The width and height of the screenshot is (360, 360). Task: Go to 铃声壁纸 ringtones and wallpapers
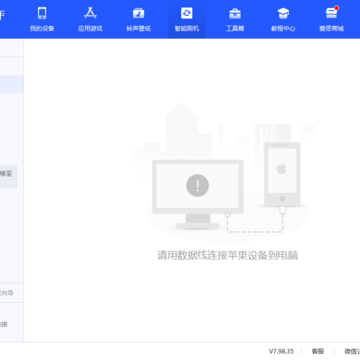[138, 19]
